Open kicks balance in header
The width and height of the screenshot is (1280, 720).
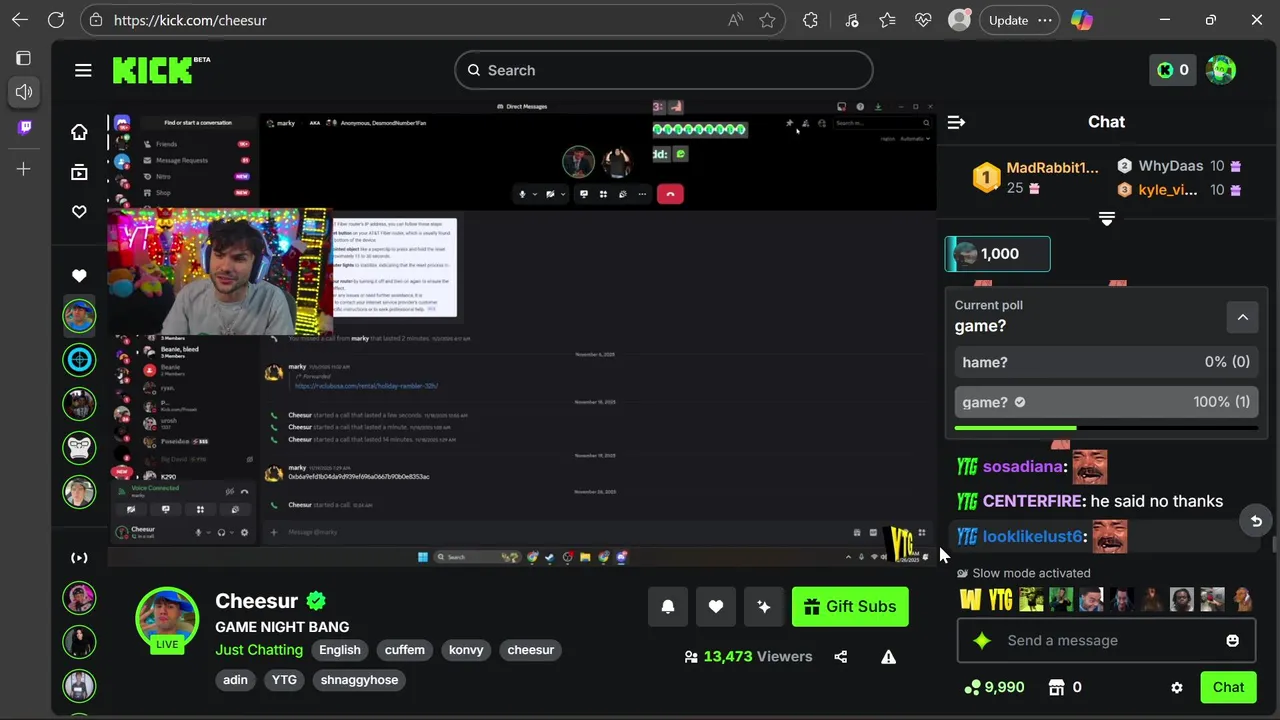[x=1172, y=70]
